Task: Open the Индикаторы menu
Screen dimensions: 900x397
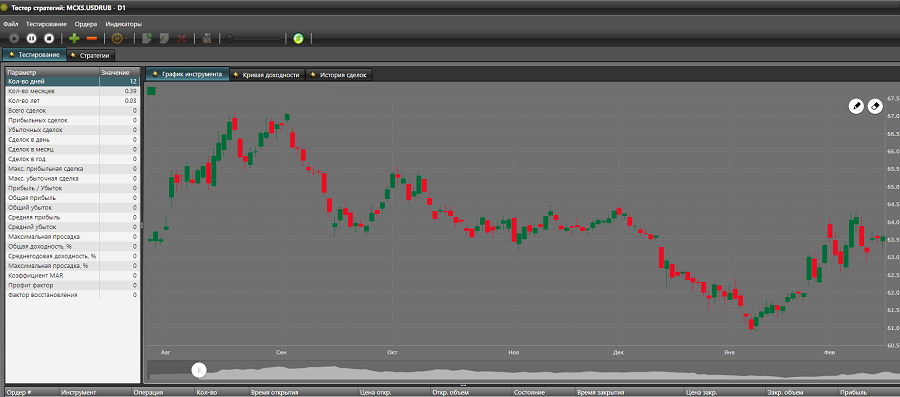Action: click(x=123, y=24)
